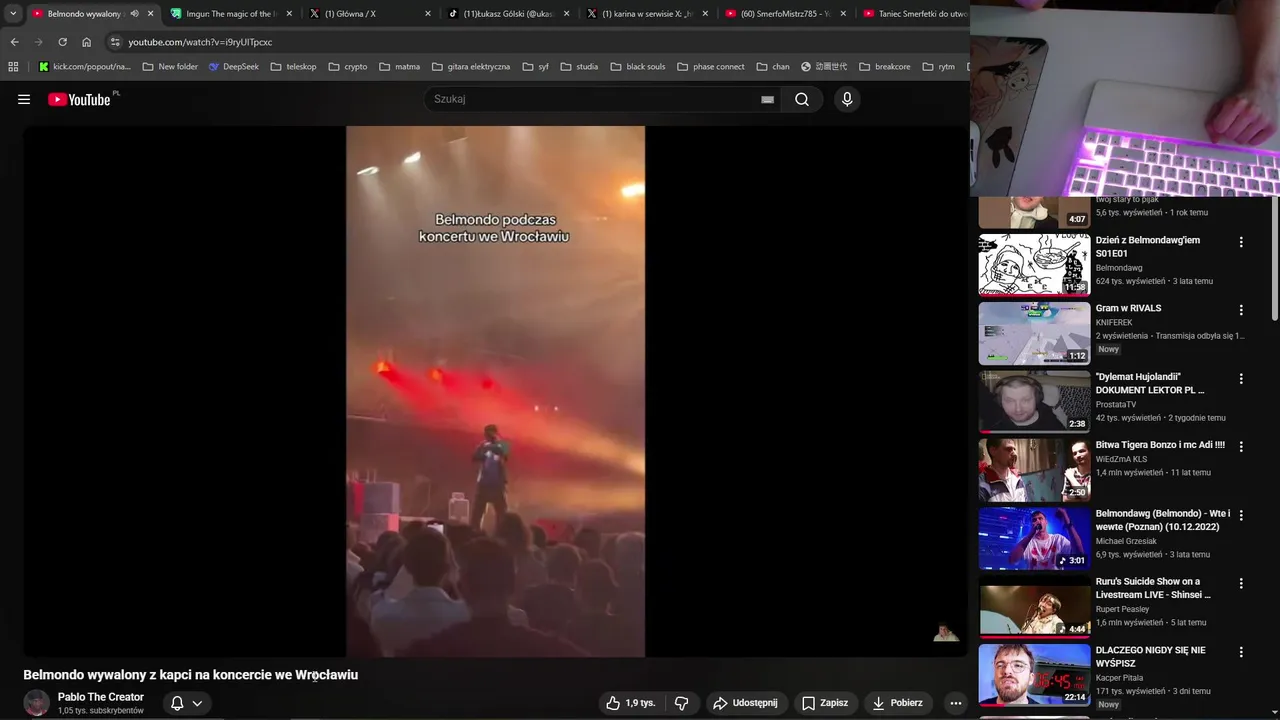Open the Gram w RIVALS video thumbnail
Viewport: 1280px width, 720px height.
(1034, 333)
